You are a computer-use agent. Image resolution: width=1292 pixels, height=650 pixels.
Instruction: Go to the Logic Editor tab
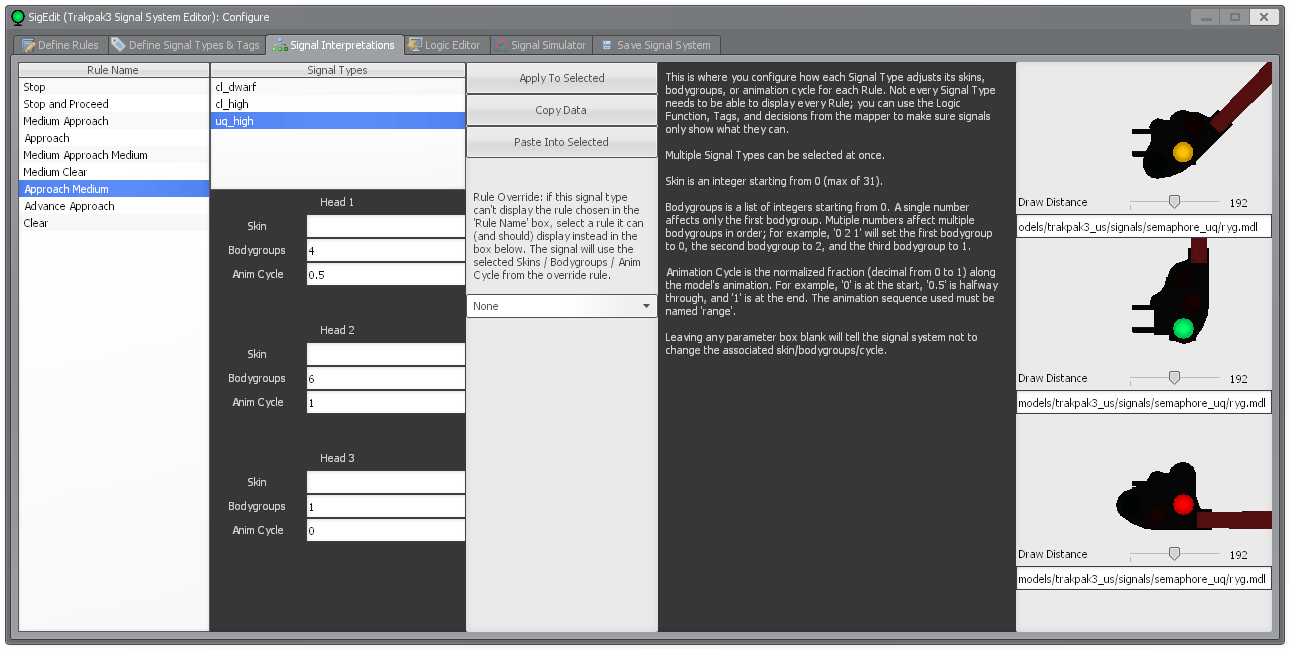click(x=445, y=45)
